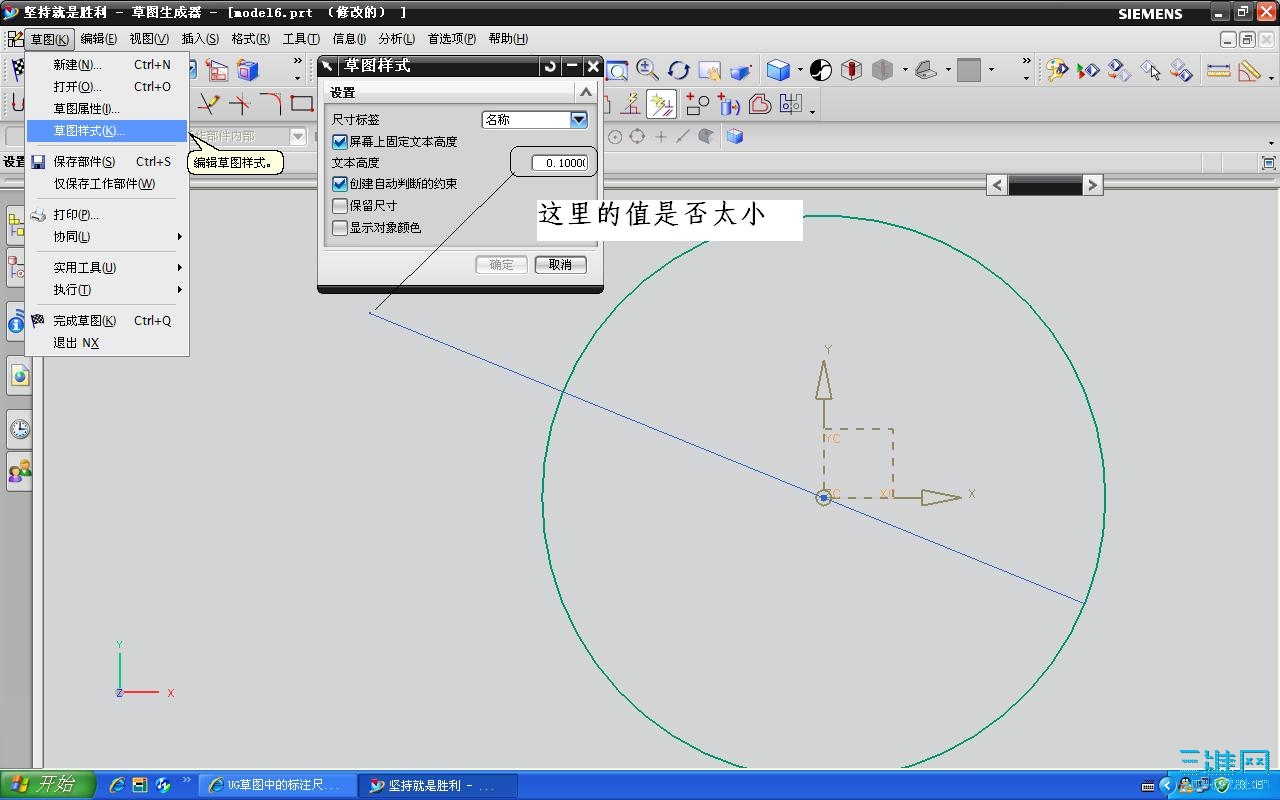Open the Internet Explorer sidebar tab icon

(20, 375)
